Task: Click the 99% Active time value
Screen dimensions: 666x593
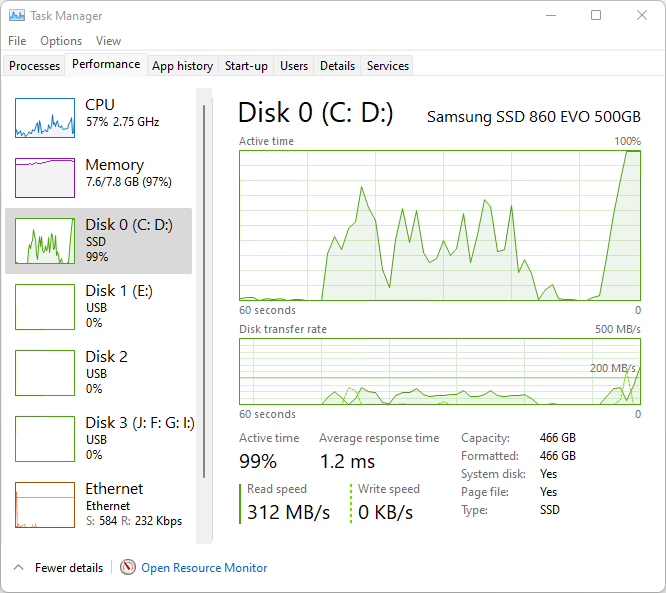Action: click(x=258, y=461)
